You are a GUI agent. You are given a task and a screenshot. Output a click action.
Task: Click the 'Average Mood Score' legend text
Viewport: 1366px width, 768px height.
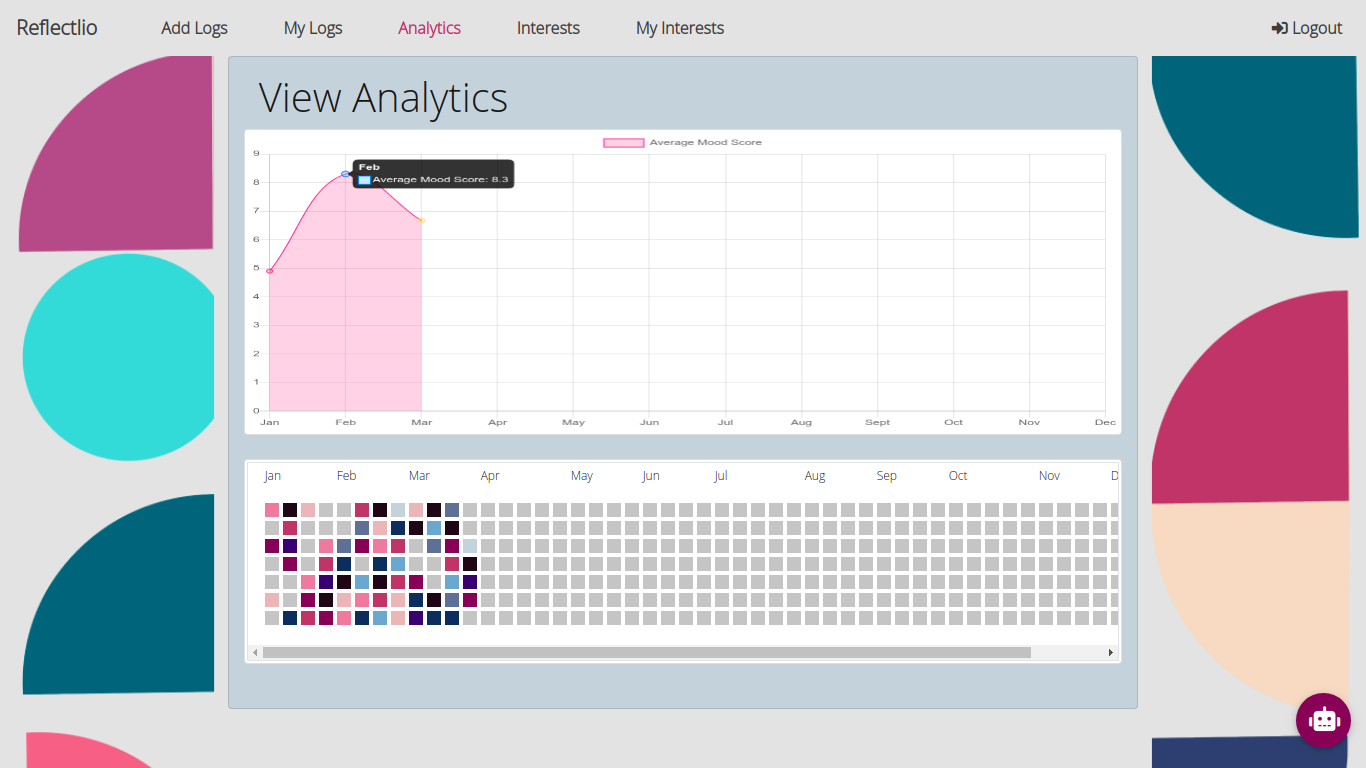[x=706, y=143]
